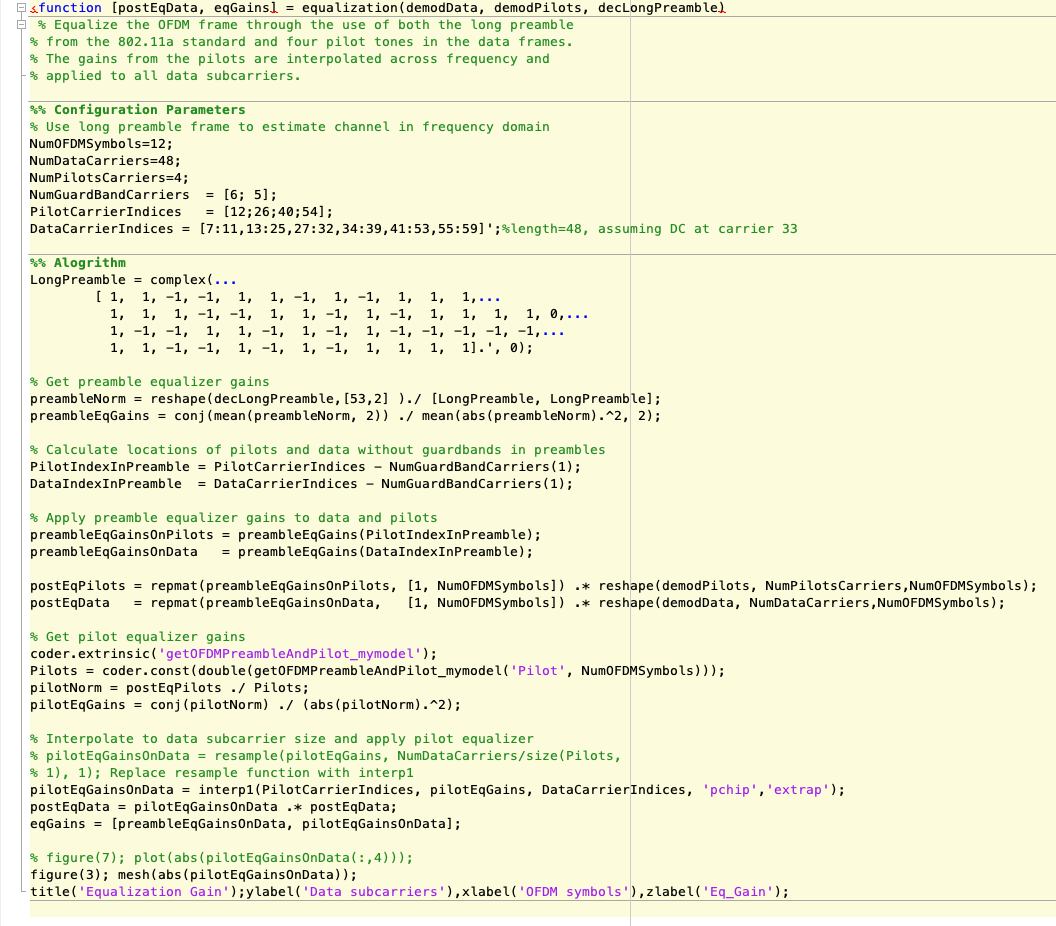Click '% Interpolate to data subcarrier size' comment
The height and width of the screenshot is (926, 1056).
(x=282, y=739)
